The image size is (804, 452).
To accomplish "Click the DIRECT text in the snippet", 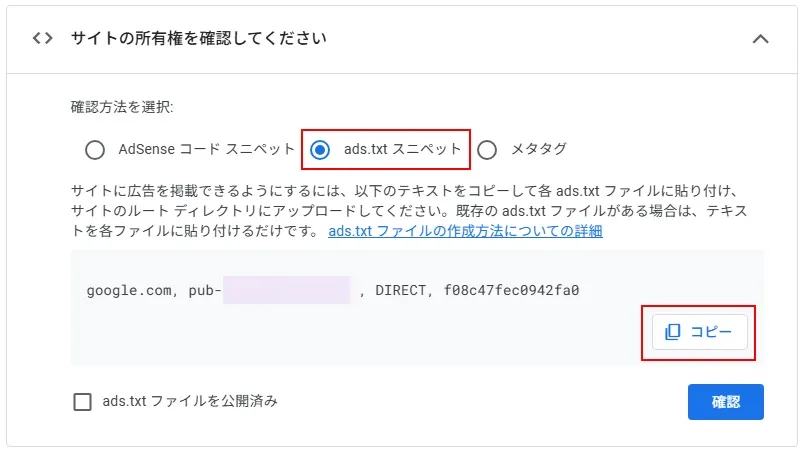I will tap(401, 291).
